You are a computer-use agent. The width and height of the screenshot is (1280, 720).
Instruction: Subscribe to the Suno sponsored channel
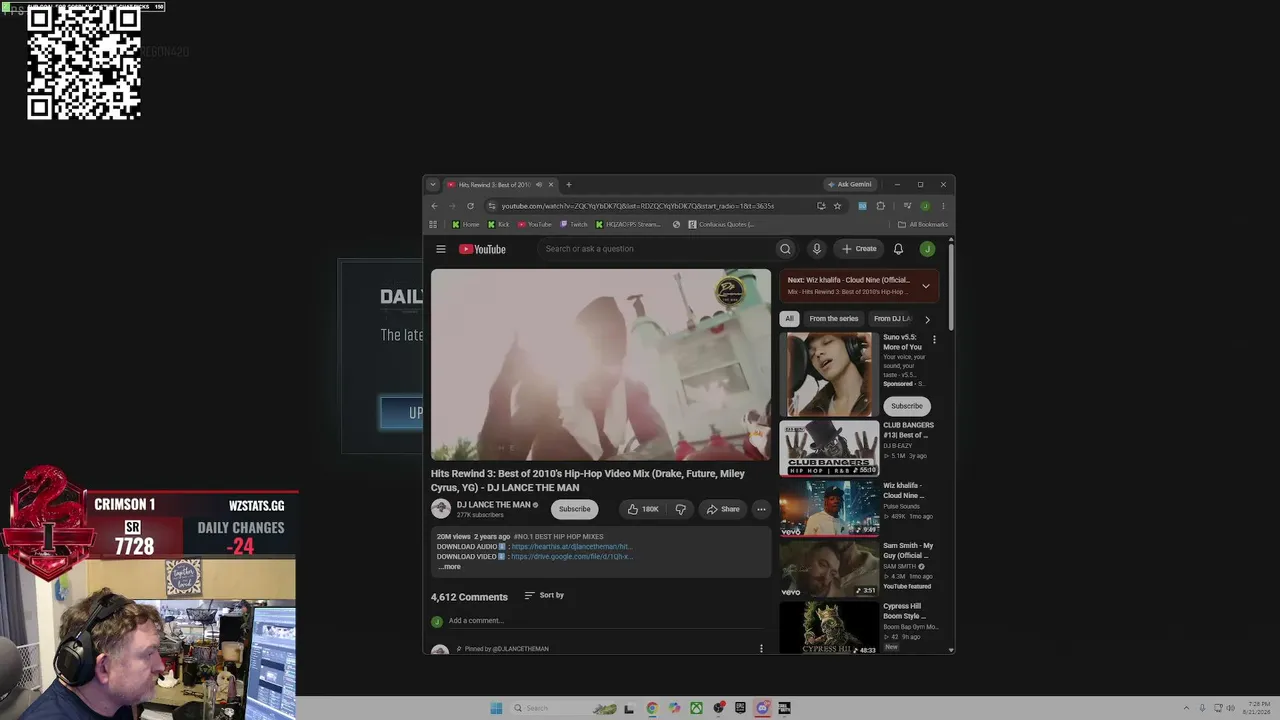coord(907,406)
